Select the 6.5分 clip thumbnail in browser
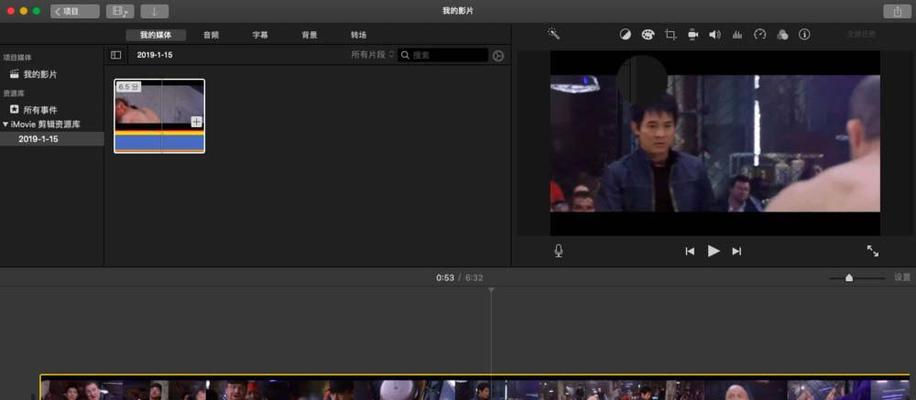This screenshot has width=916, height=400. [x=159, y=116]
